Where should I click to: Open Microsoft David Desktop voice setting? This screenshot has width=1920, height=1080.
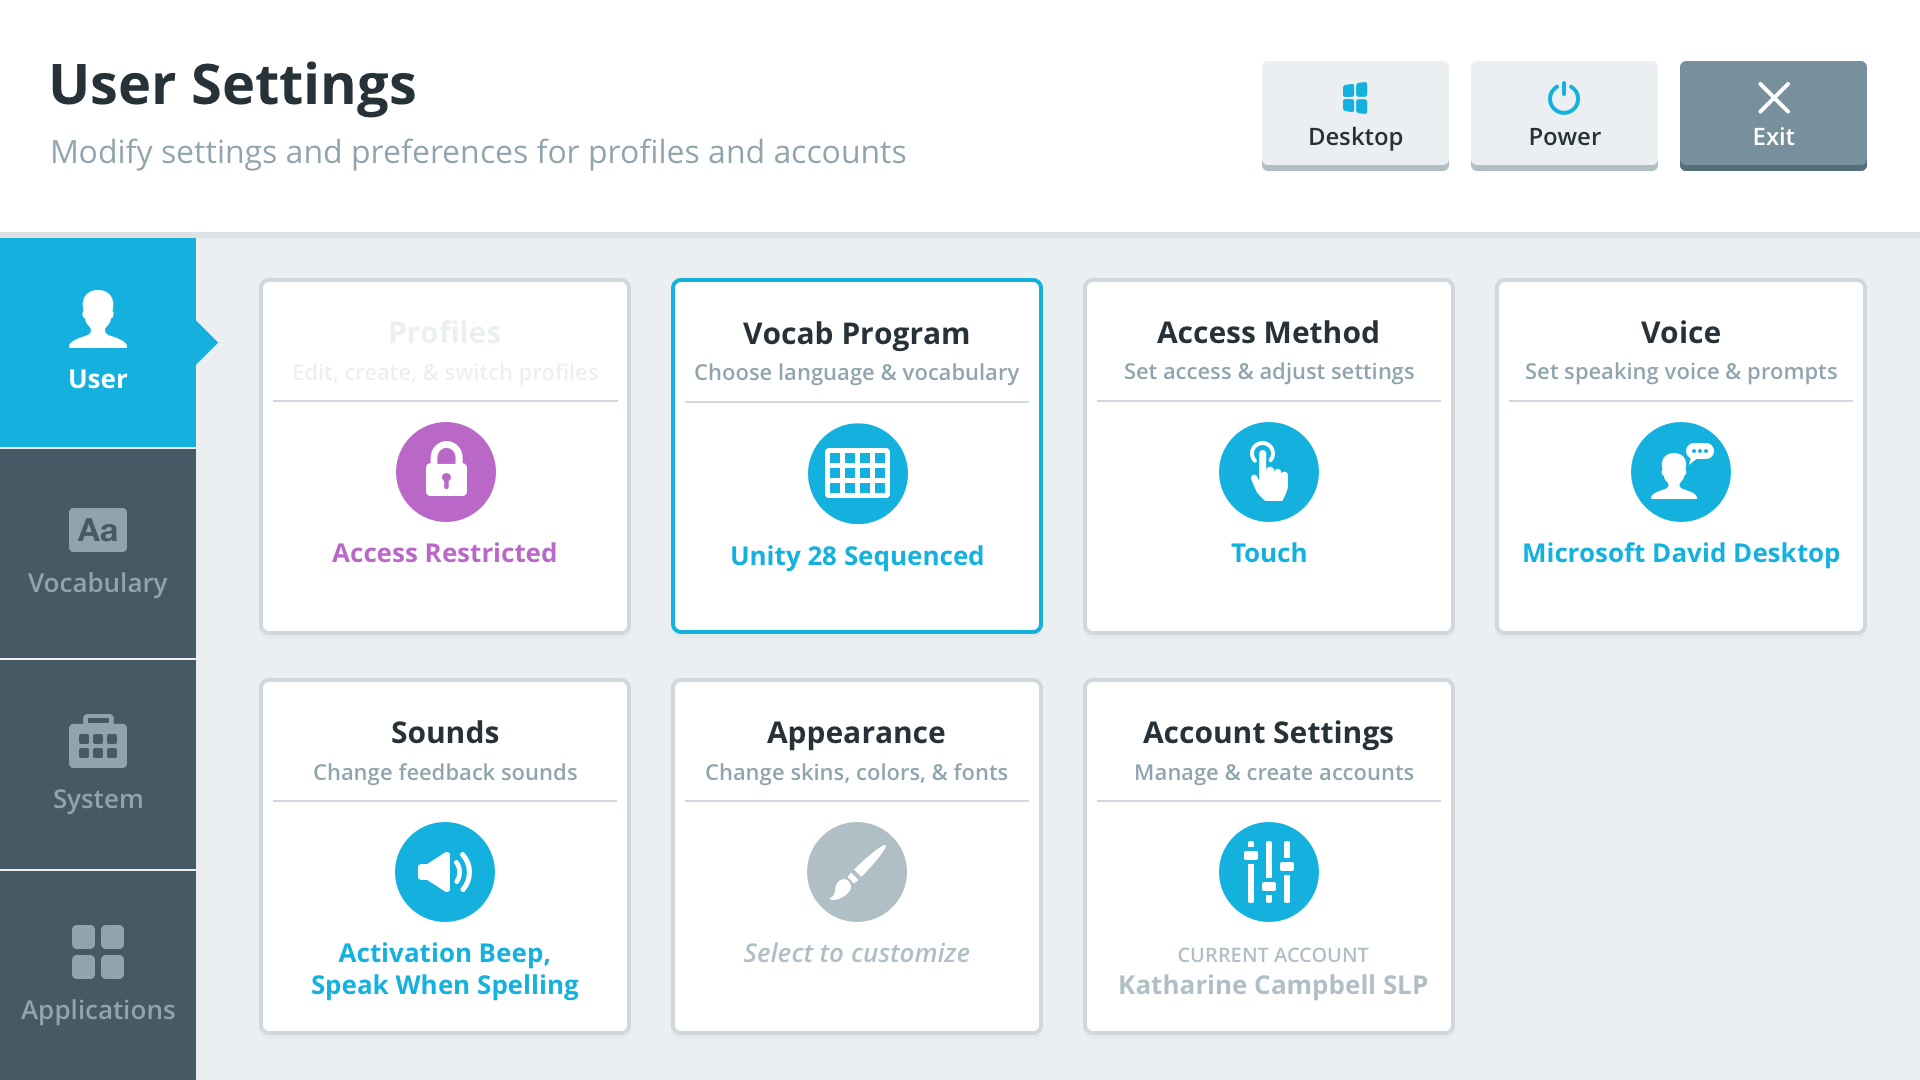(1680, 553)
